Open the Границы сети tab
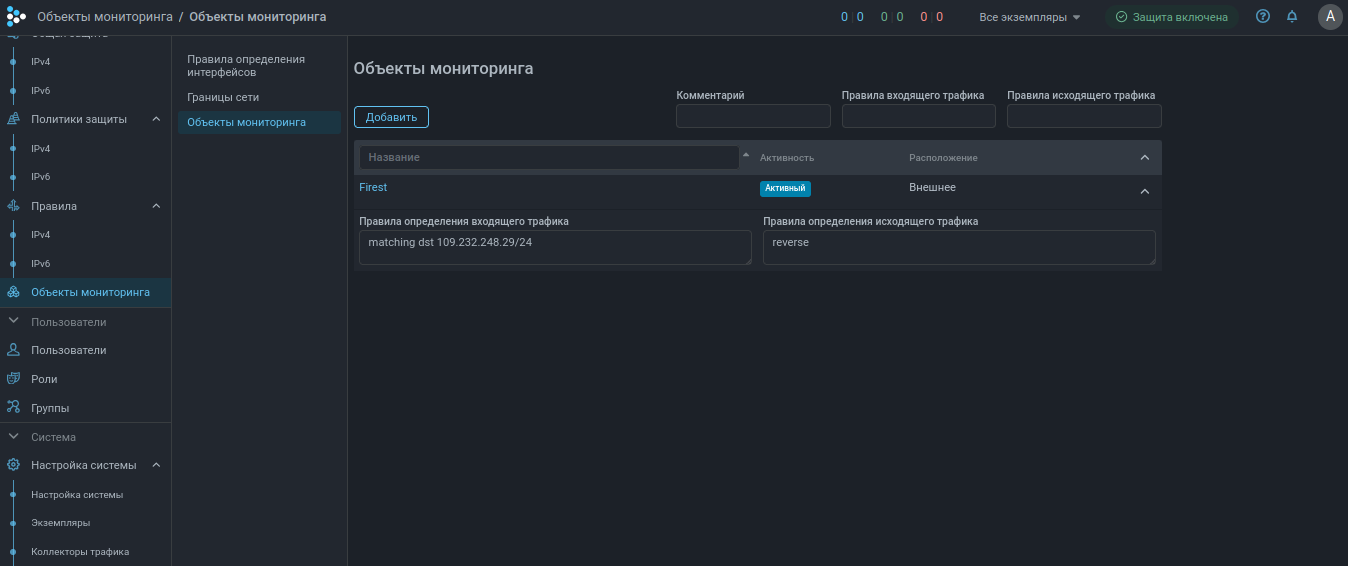This screenshot has width=1348, height=566. pyautogui.click(x=223, y=97)
